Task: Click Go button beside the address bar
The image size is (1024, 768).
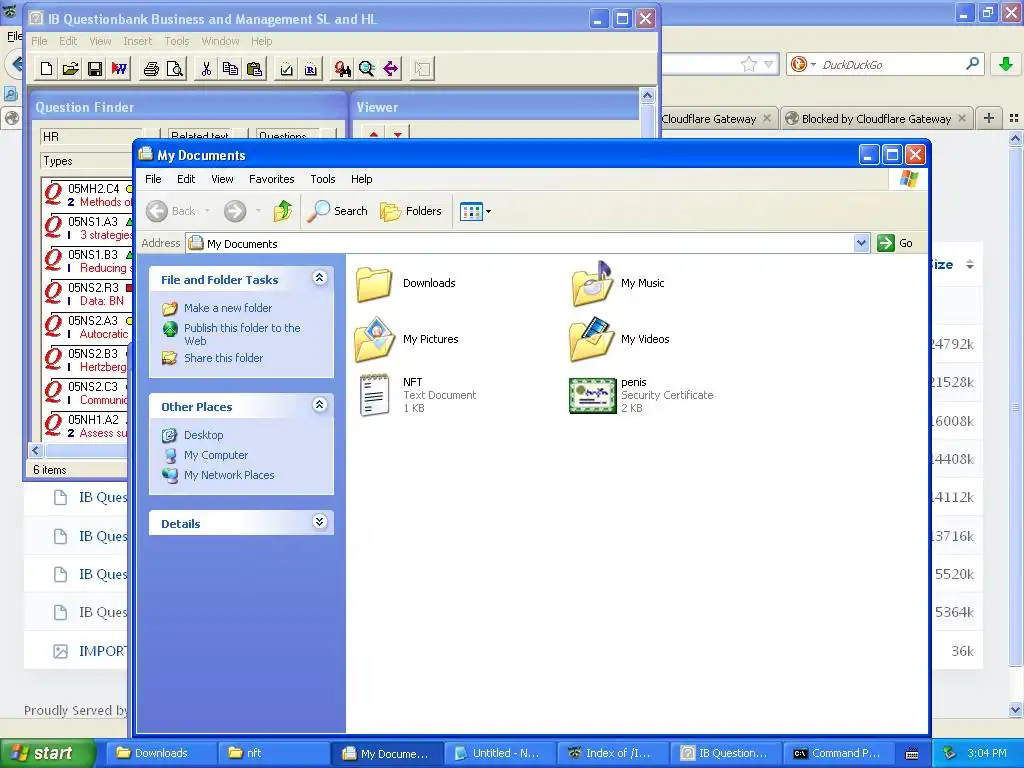Action: click(x=895, y=243)
